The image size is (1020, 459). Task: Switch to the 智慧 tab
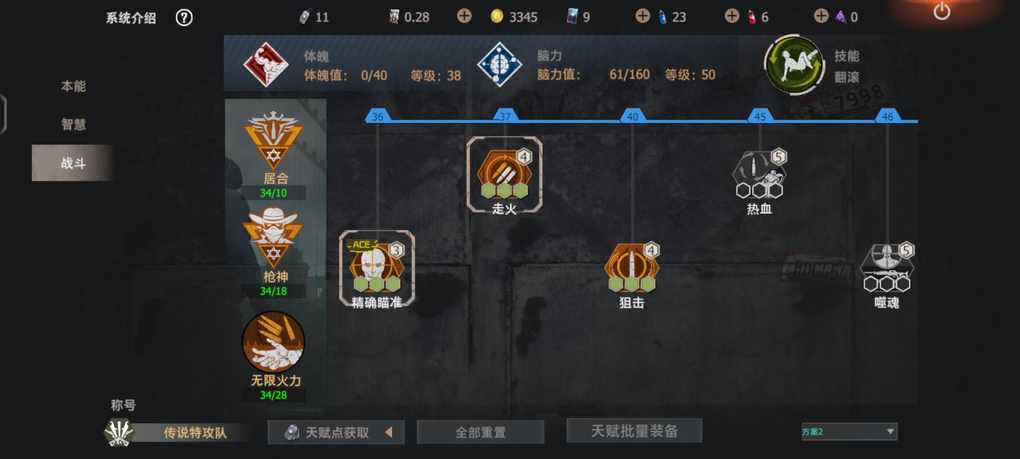pyautogui.click(x=73, y=124)
